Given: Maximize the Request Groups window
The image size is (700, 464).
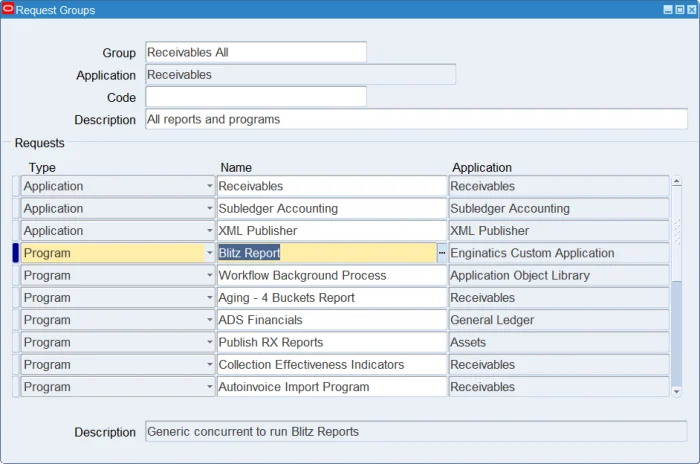Looking at the screenshot, I should click(679, 10).
